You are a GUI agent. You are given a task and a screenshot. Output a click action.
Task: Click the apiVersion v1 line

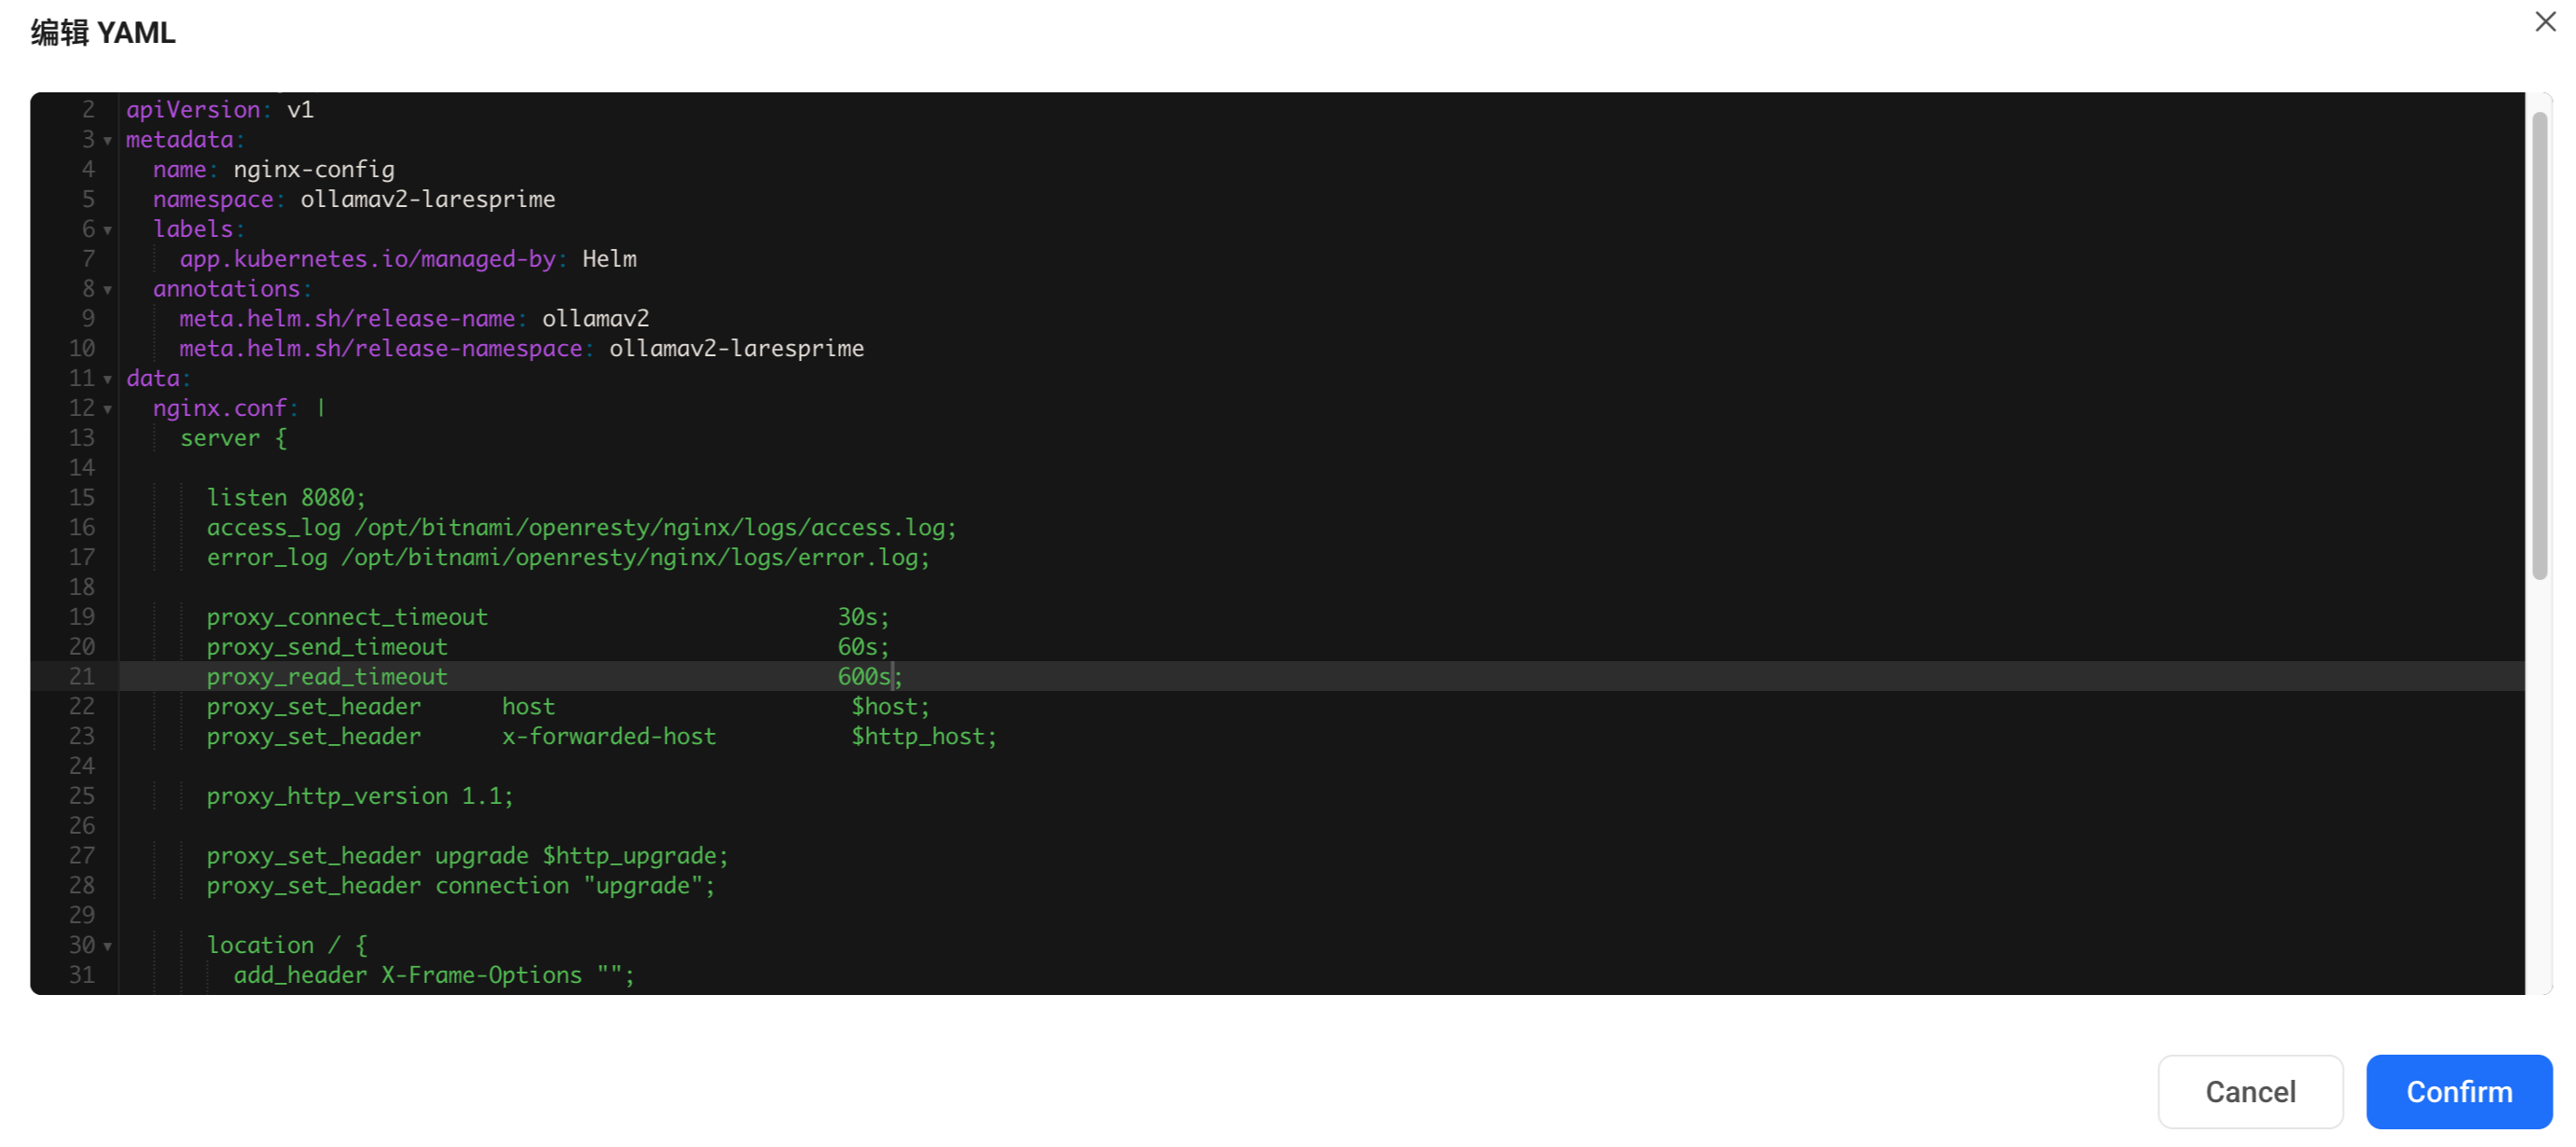point(218,110)
